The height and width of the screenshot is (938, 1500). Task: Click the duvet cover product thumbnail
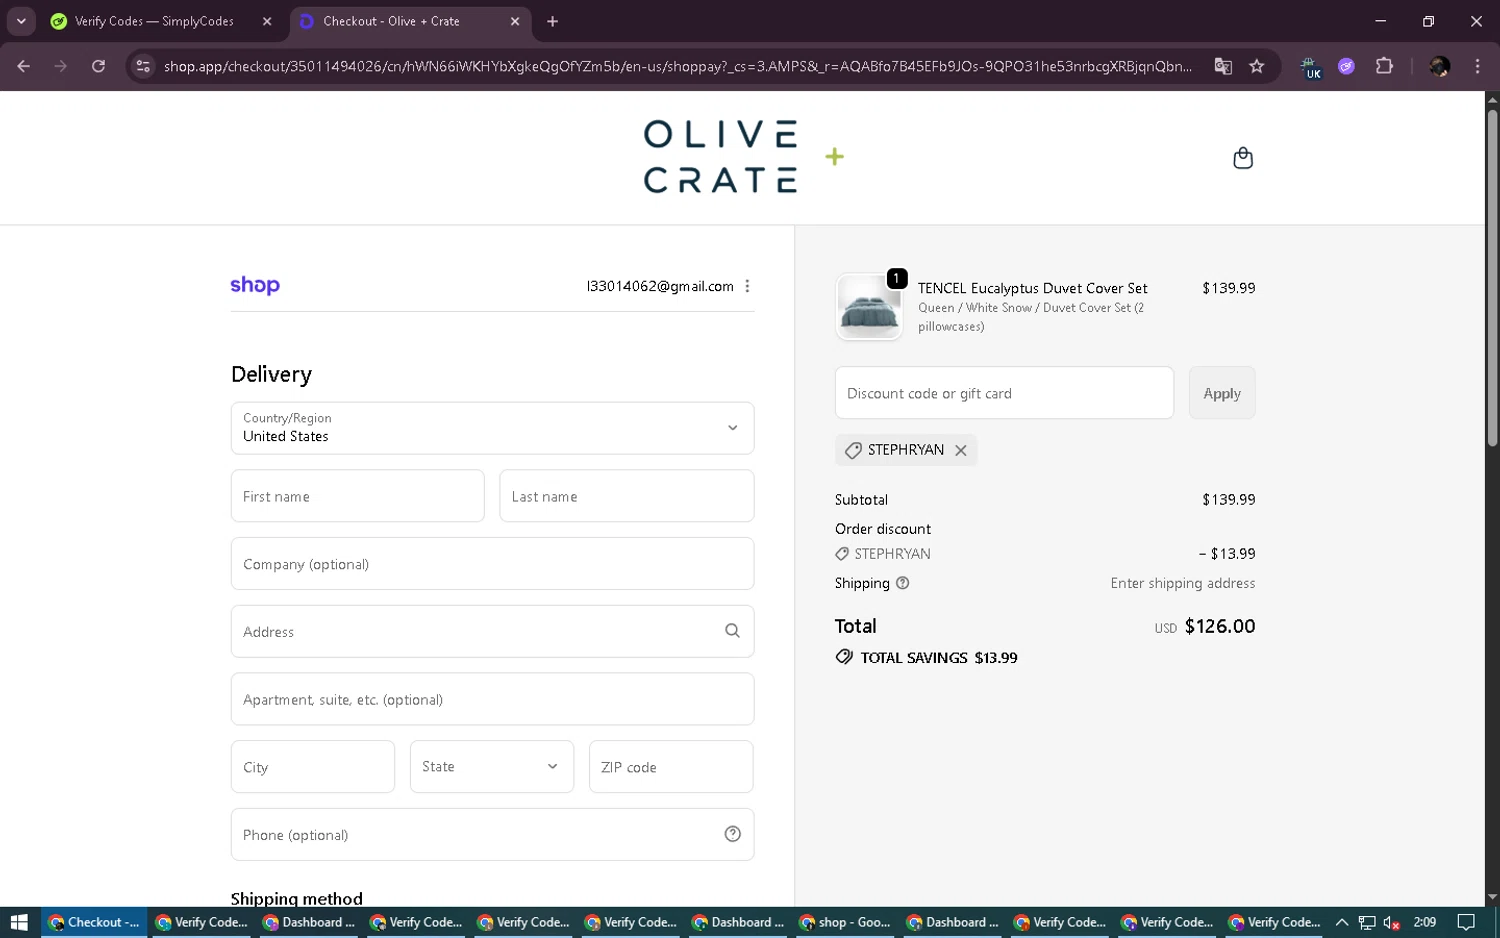coord(869,306)
